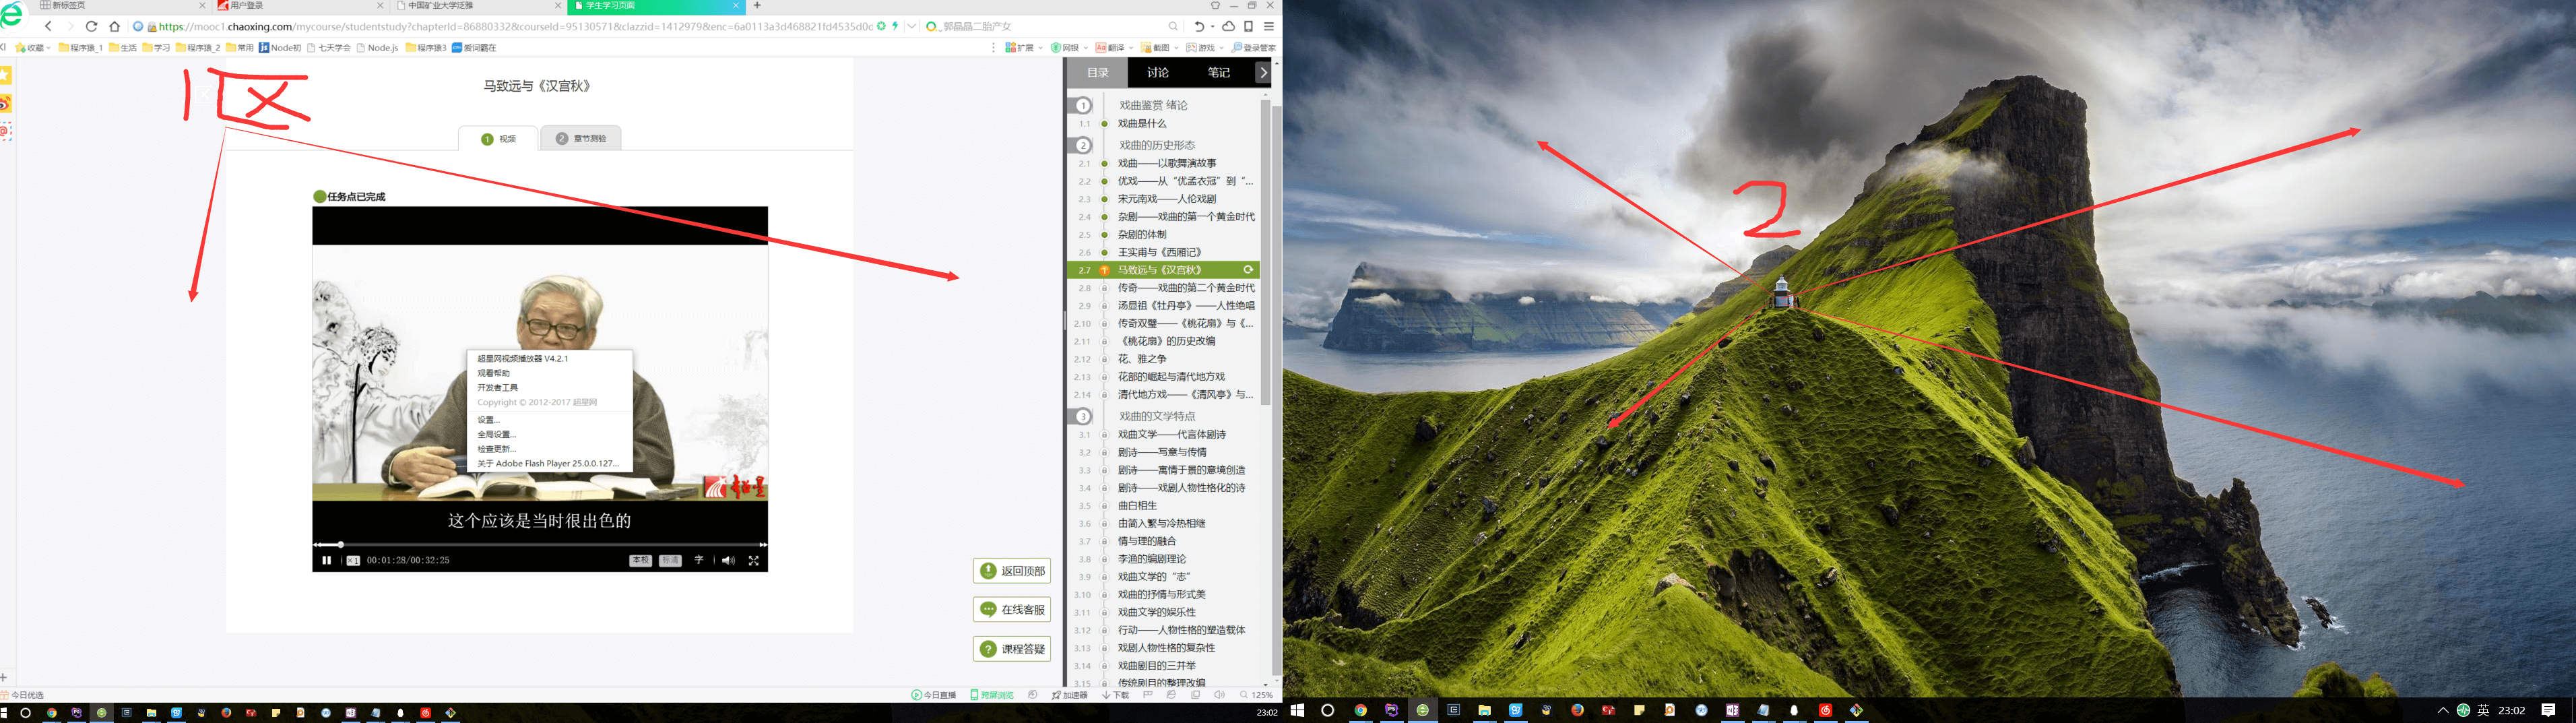The image size is (2576, 723).
Task: Switch to the 用户登录 browser tab
Action: pyautogui.click(x=300, y=6)
